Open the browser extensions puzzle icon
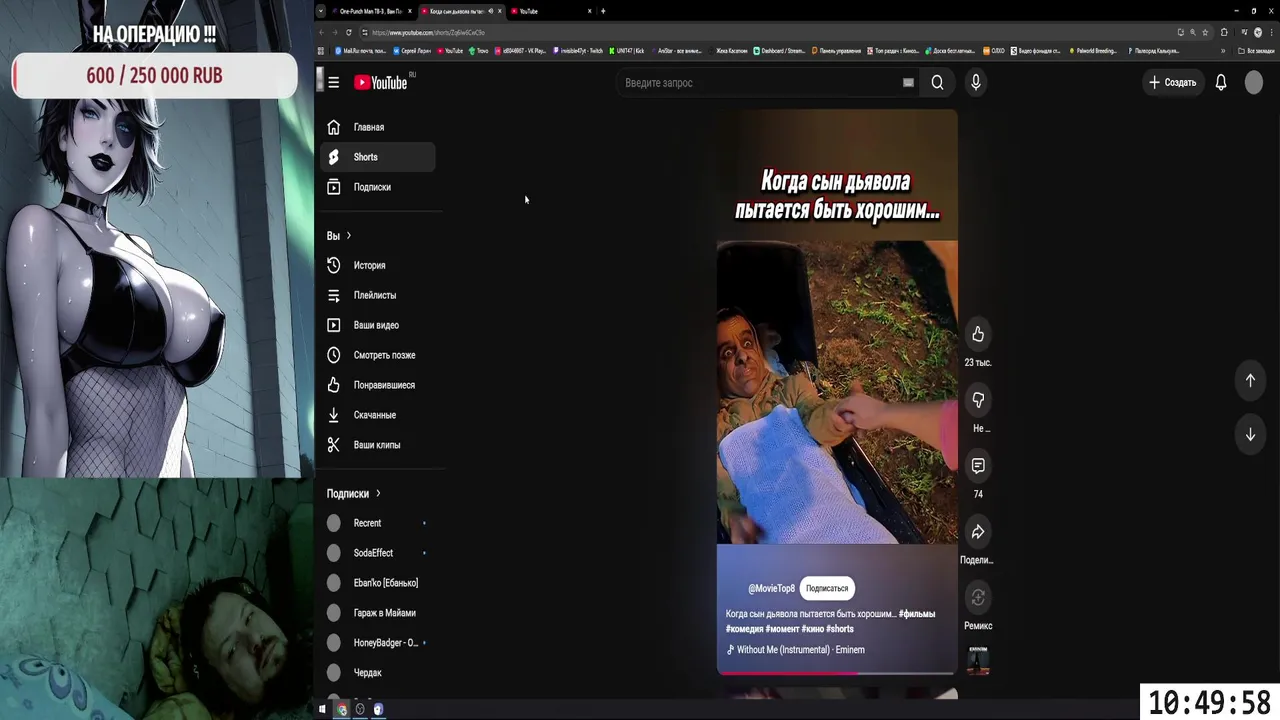The height and width of the screenshot is (720, 1280). tap(1224, 32)
